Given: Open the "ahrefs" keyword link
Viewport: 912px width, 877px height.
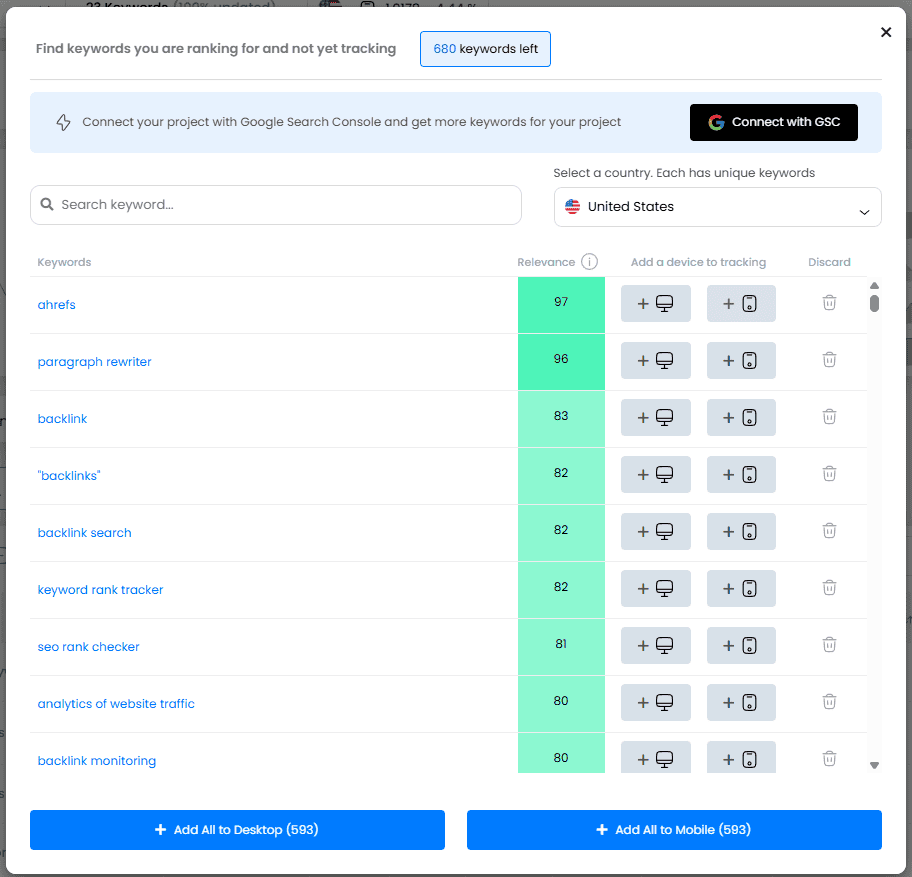Looking at the screenshot, I should coord(56,304).
